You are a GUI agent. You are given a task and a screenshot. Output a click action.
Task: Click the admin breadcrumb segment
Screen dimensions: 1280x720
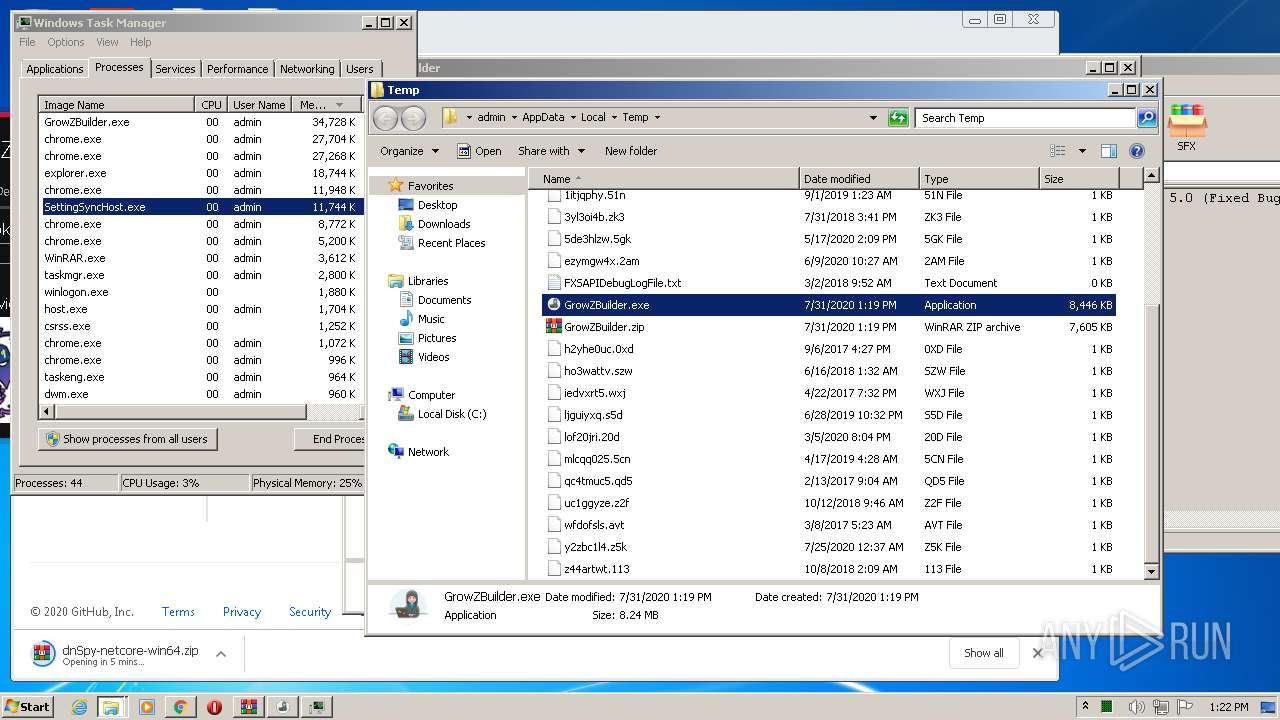(x=491, y=117)
